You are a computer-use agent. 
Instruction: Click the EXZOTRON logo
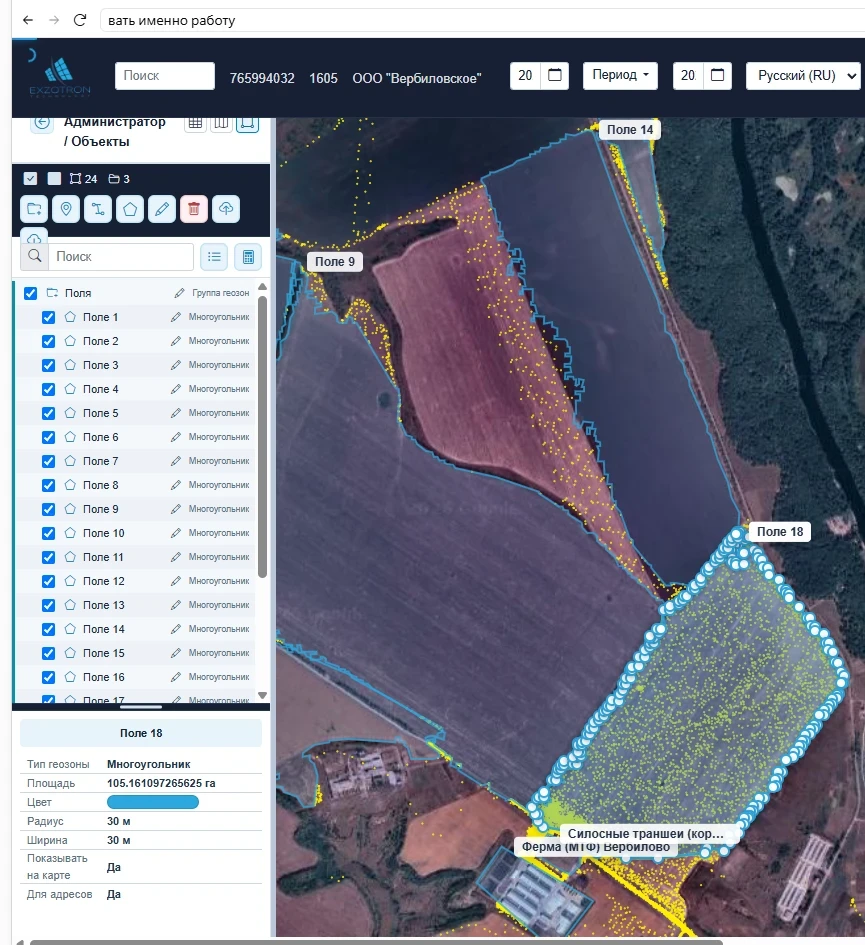point(60,77)
